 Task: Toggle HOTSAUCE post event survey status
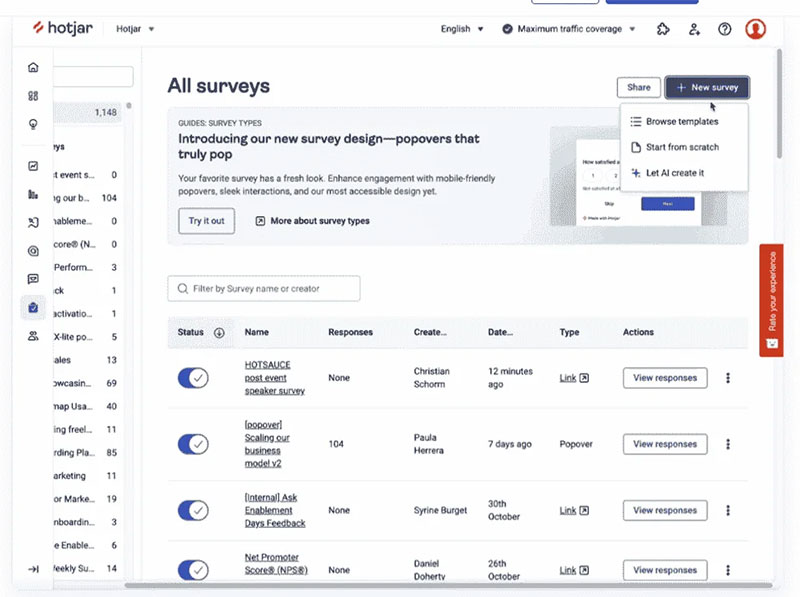coord(193,378)
